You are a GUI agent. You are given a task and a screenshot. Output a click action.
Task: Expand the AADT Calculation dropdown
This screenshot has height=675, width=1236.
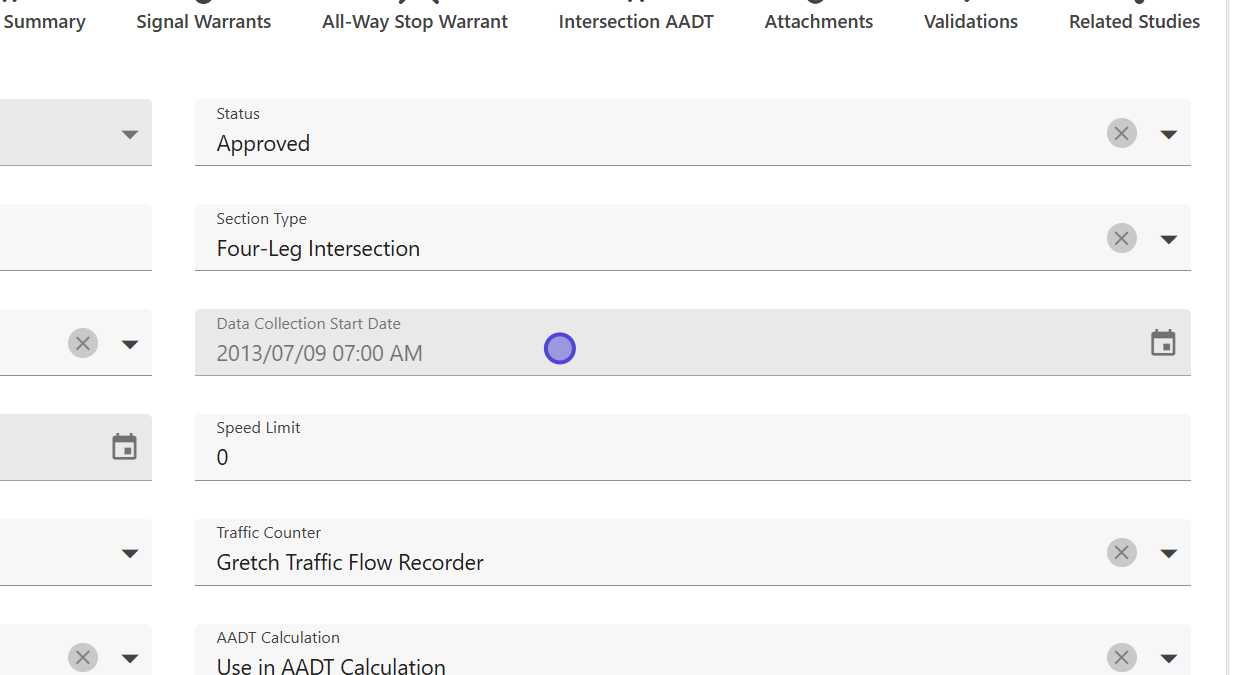[x=1168, y=658]
